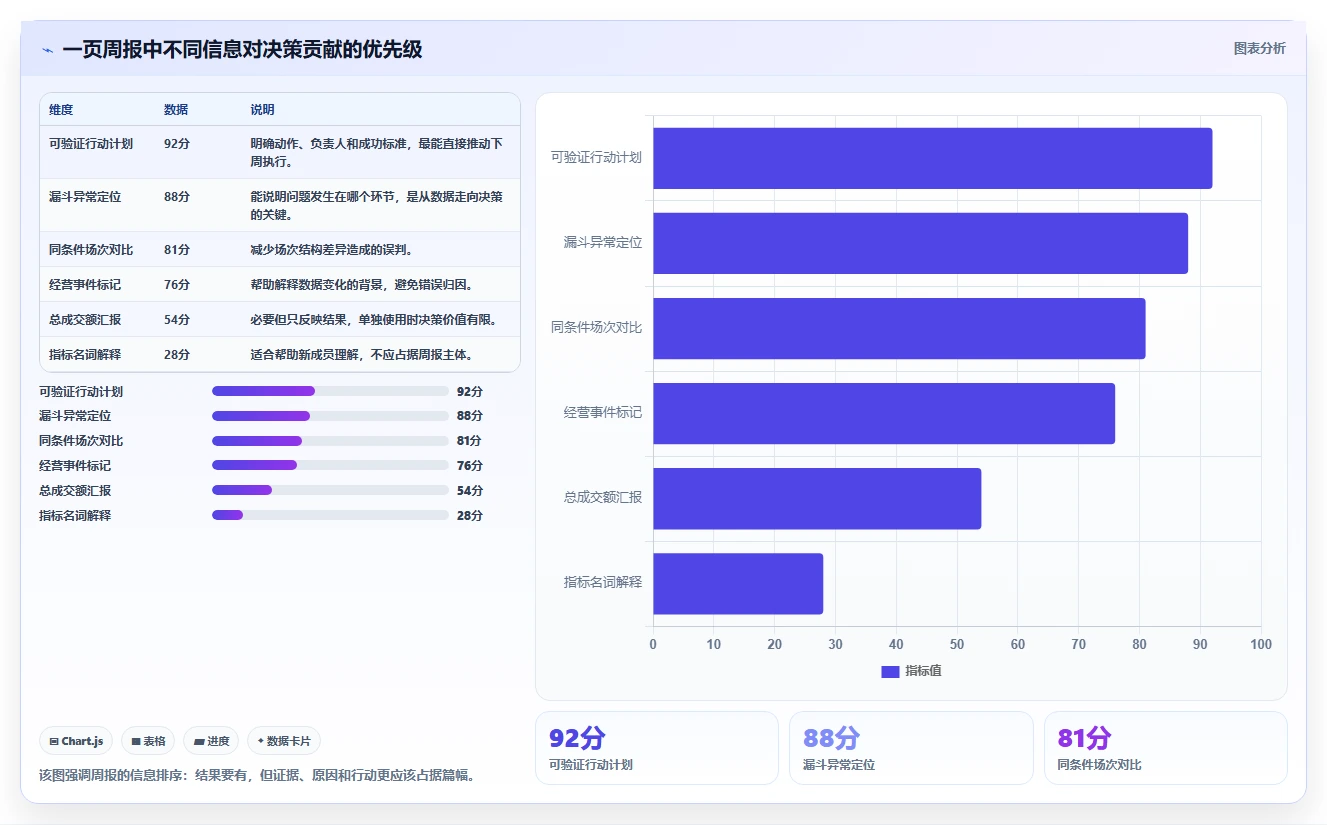The width and height of the screenshot is (1327, 825).
Task: Click the 可验证行动计划 chart bar
Action: (x=932, y=158)
